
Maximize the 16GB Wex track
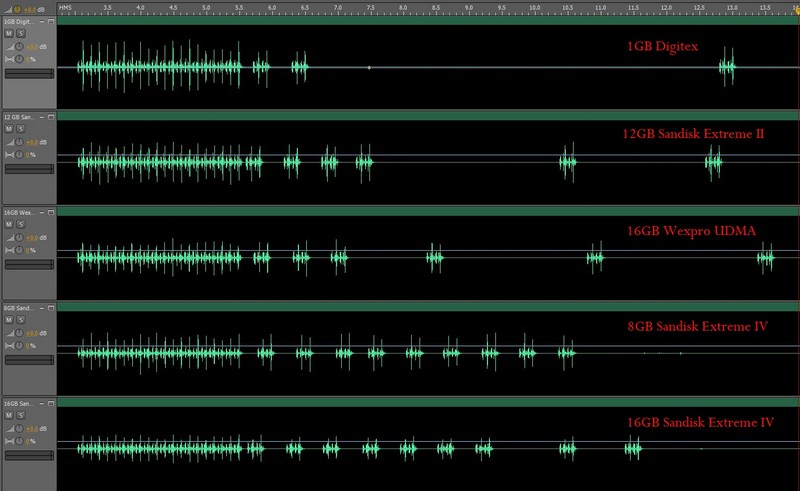click(x=51, y=212)
